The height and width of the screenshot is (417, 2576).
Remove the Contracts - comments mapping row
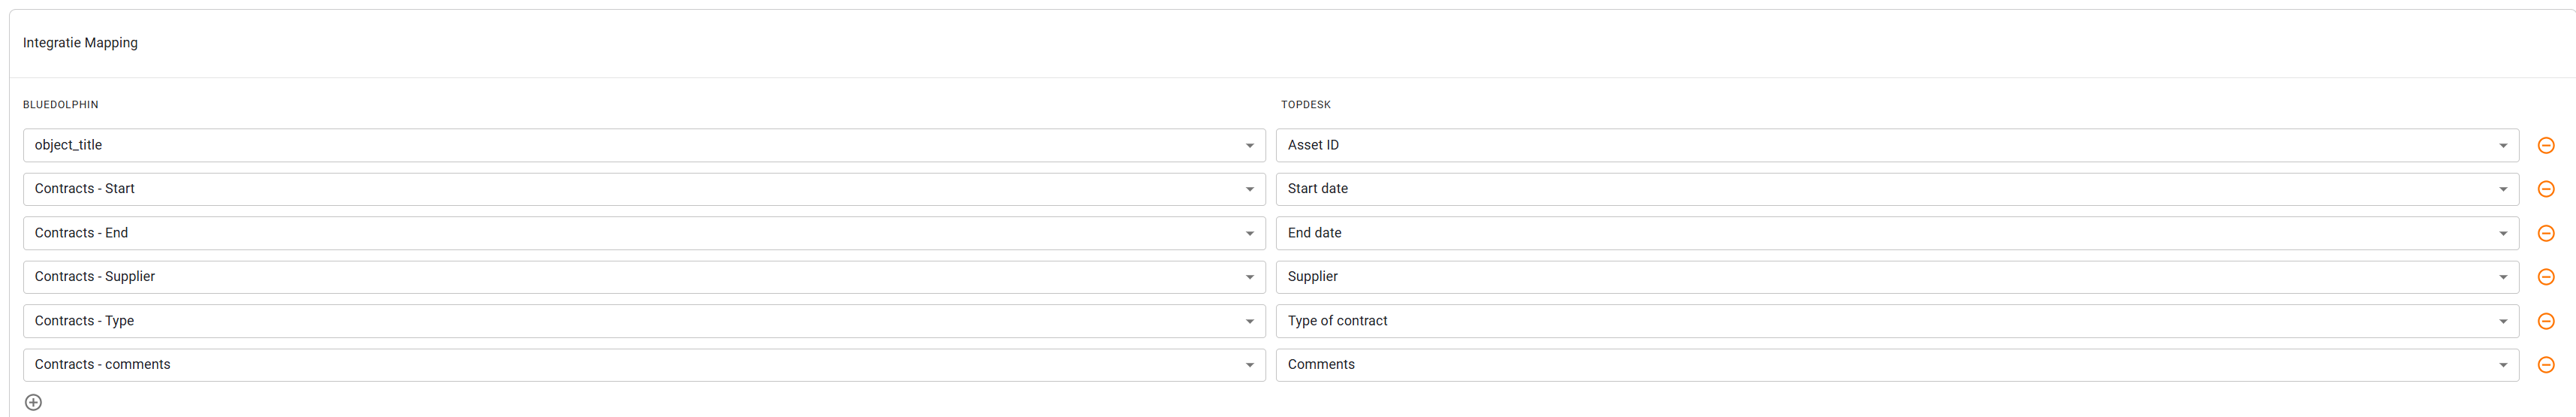[2546, 365]
